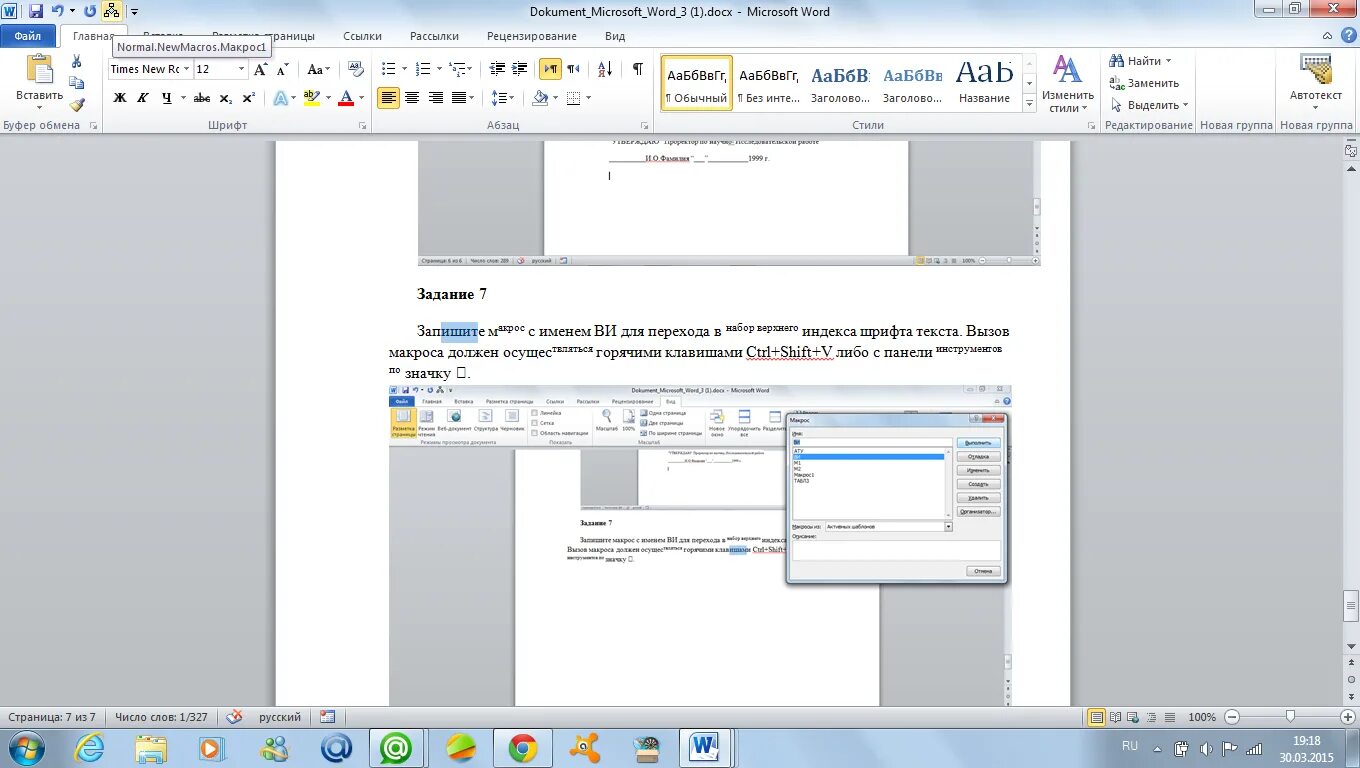This screenshot has width=1360, height=768.
Task: Apply the Без интервала style
Action: coord(769,83)
